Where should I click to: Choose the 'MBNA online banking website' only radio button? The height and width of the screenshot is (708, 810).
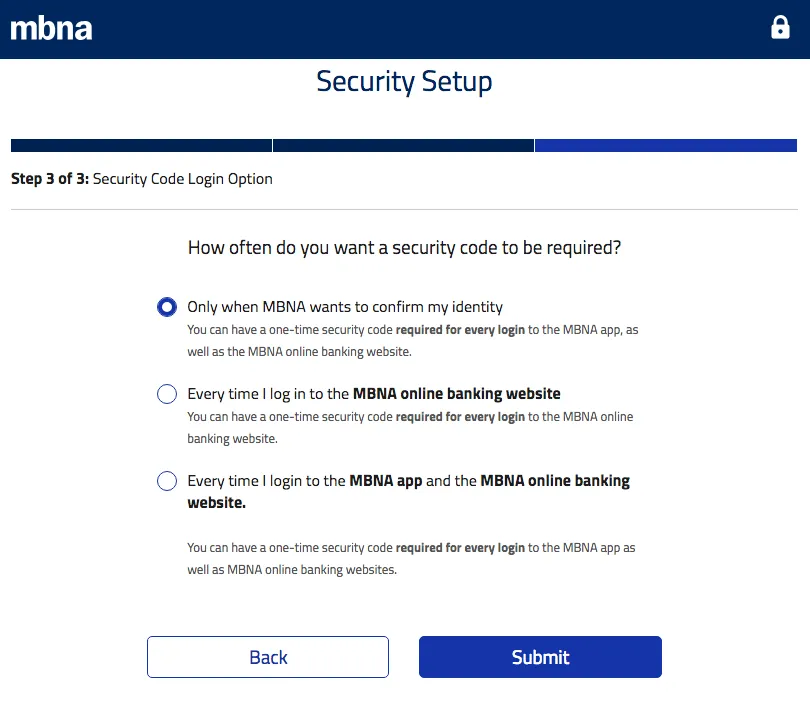pos(167,394)
